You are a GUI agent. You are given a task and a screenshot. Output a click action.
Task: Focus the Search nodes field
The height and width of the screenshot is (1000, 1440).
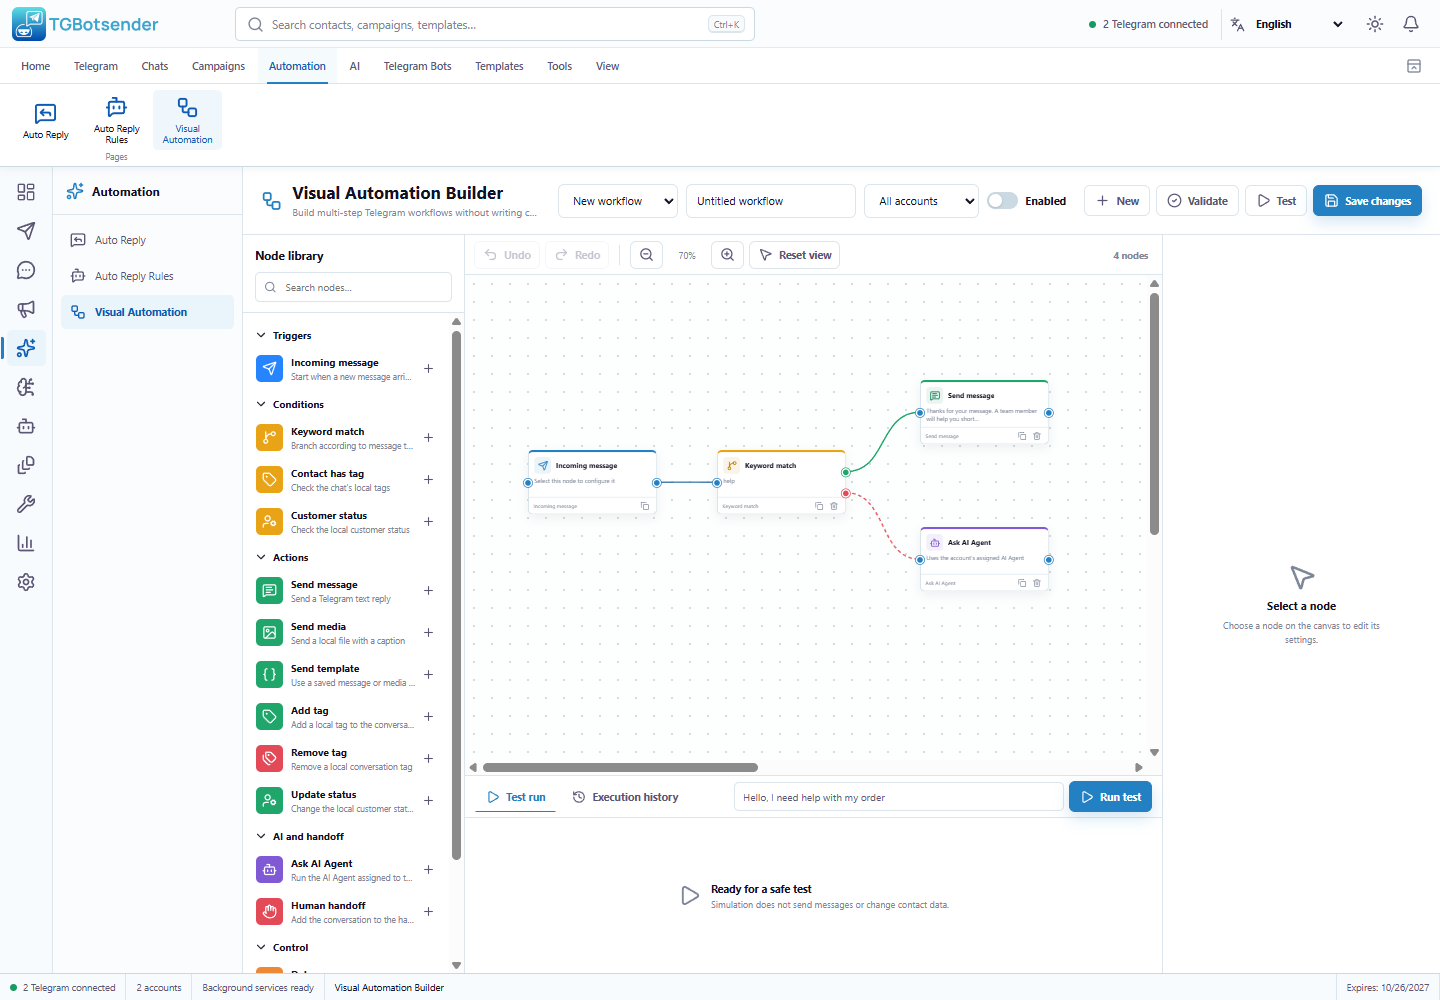click(x=354, y=288)
